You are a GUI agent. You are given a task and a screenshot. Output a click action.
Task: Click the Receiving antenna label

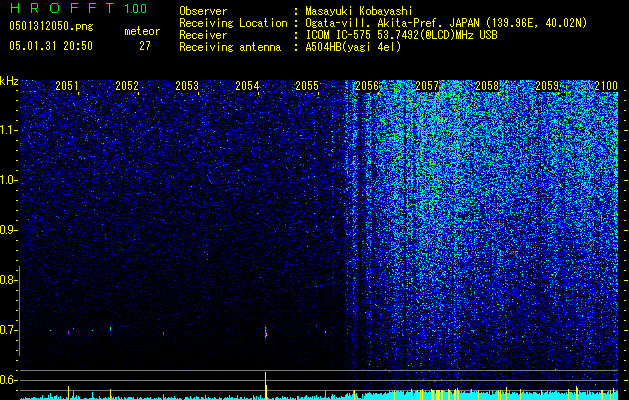[x=230, y=47]
